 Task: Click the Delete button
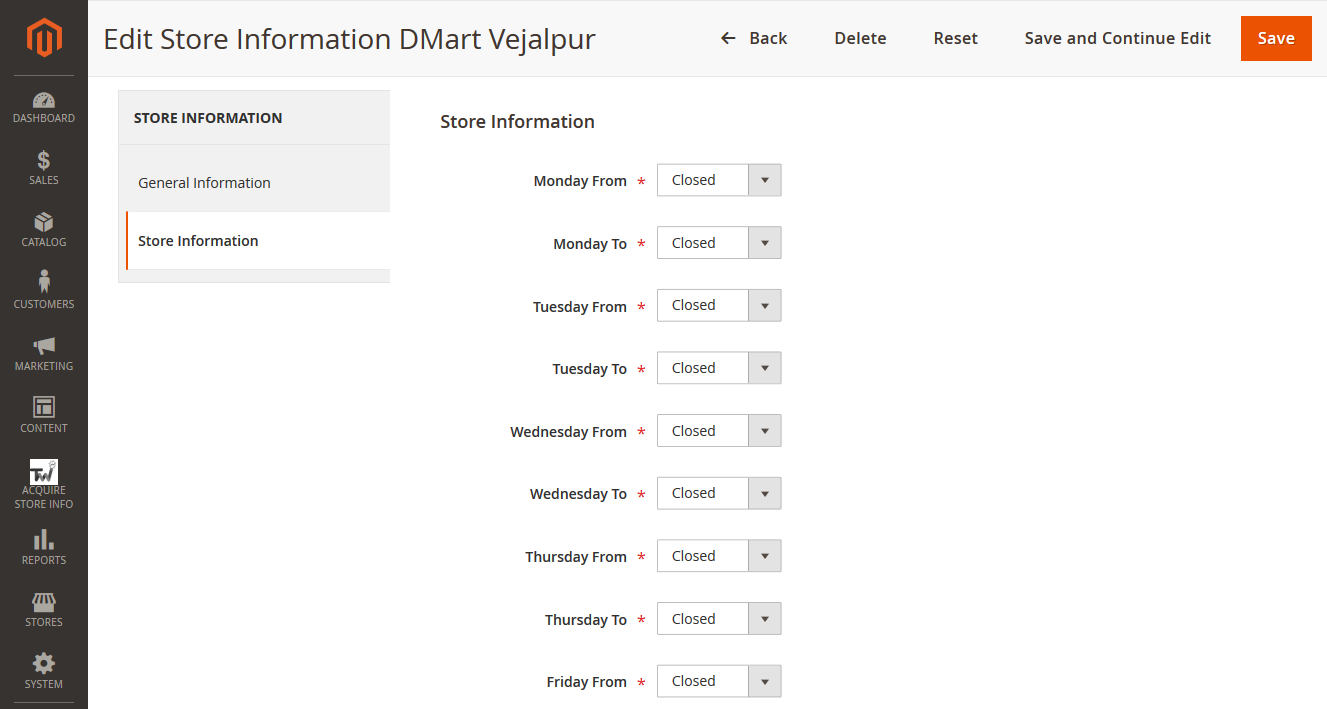[860, 38]
